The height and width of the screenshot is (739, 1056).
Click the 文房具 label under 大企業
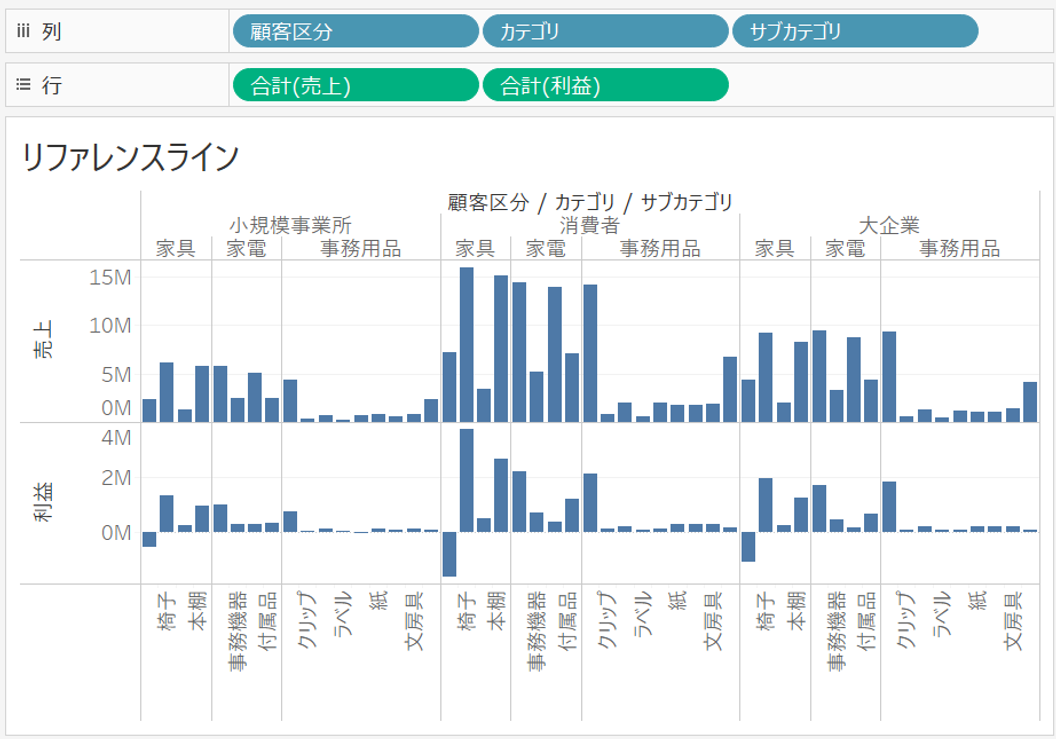1014,620
